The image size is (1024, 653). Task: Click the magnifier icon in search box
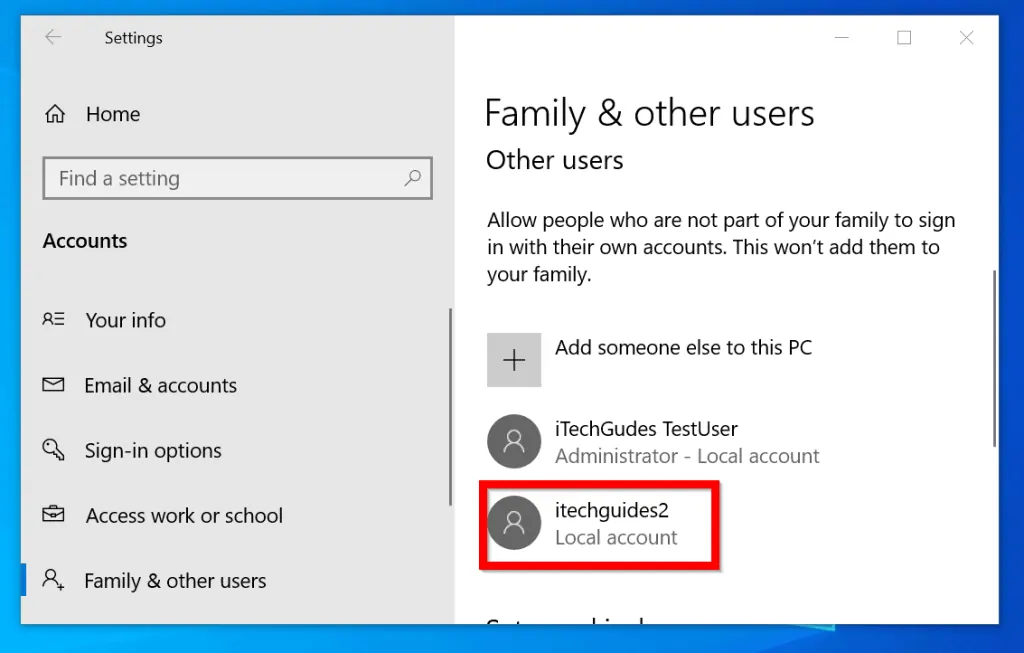click(x=412, y=179)
